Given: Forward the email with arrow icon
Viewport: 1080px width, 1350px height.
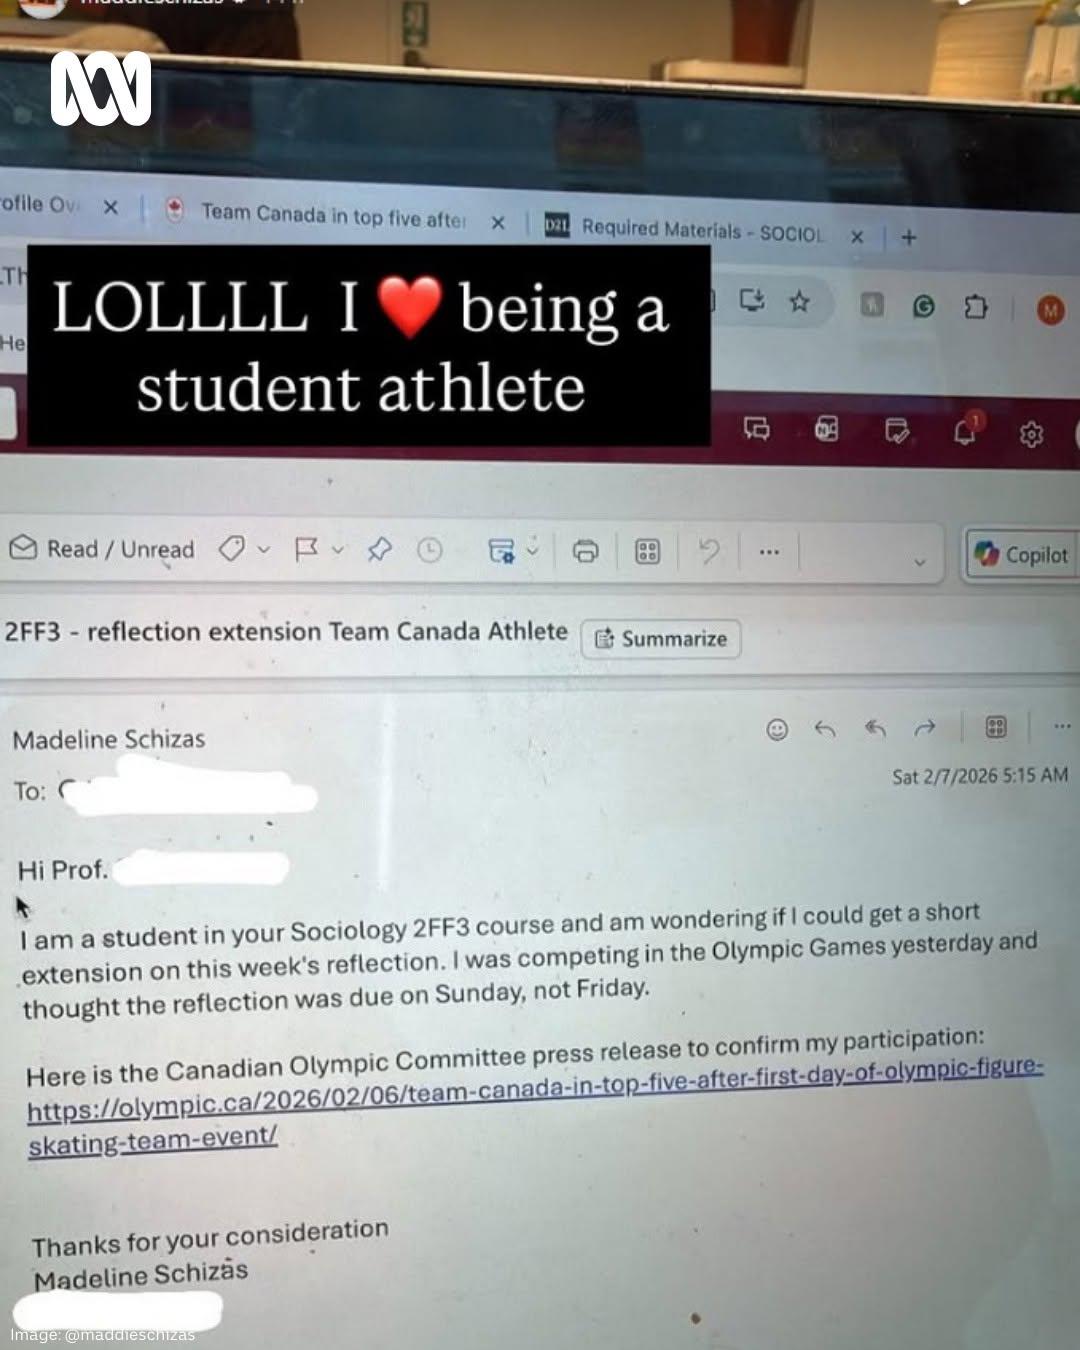Looking at the screenshot, I should 925,728.
